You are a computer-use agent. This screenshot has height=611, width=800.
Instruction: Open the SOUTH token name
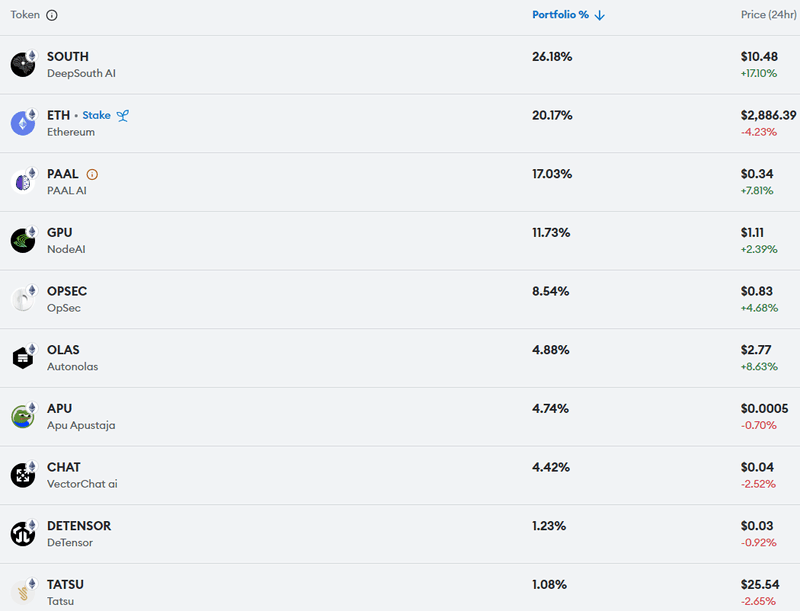pyautogui.click(x=68, y=57)
